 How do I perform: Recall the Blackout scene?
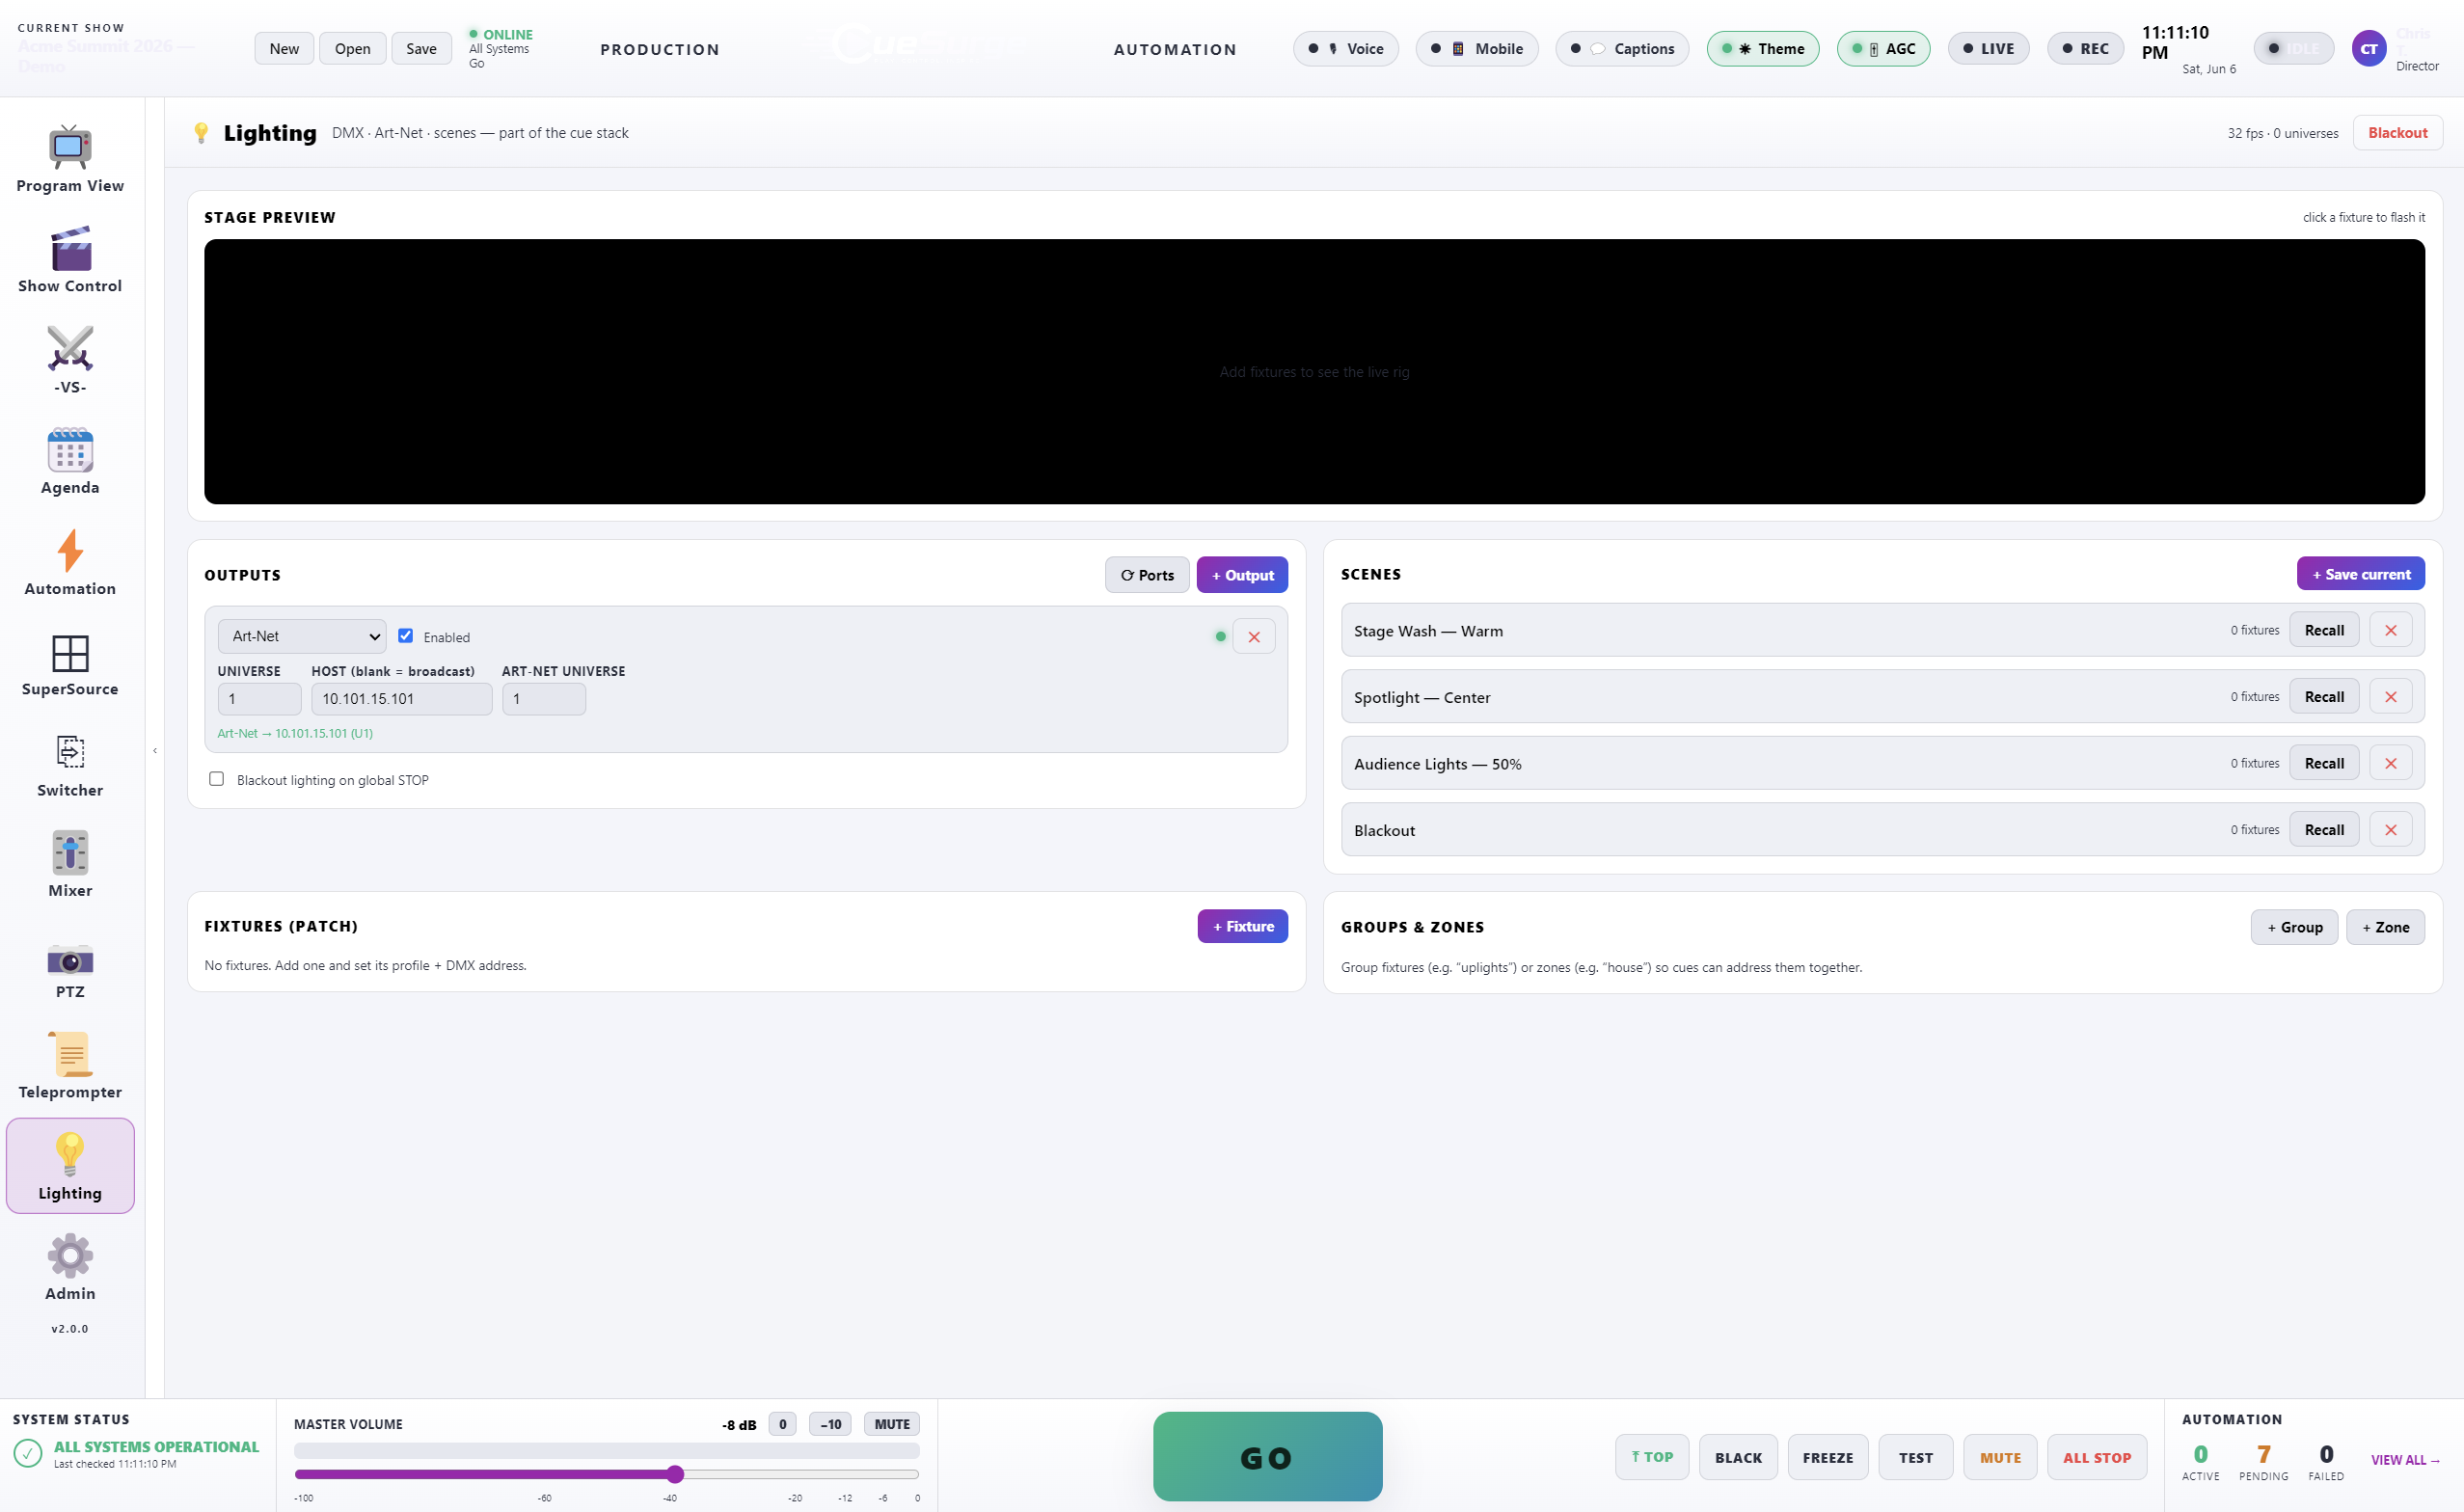click(2324, 830)
